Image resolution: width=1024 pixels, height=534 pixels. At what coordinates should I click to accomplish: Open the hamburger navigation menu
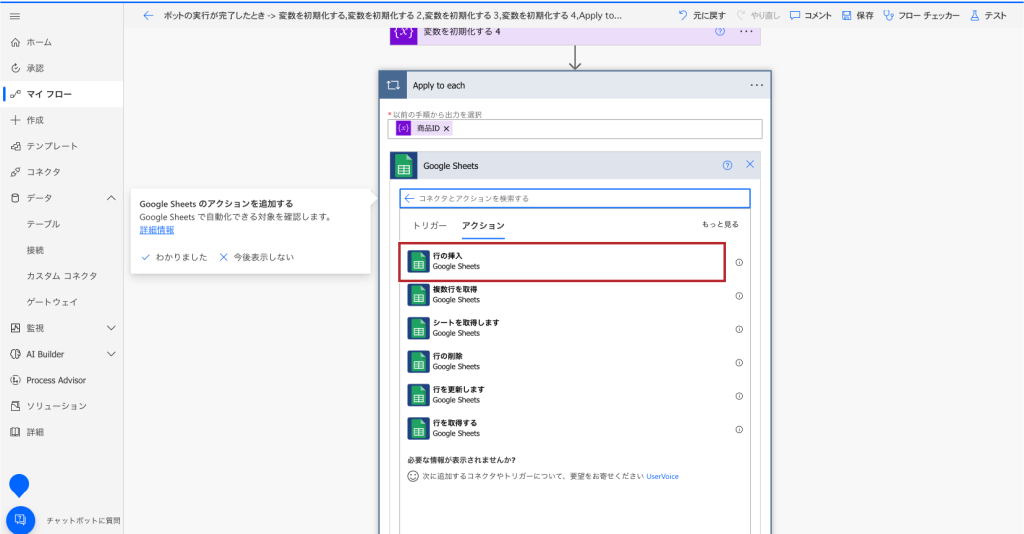pyautogui.click(x=15, y=16)
